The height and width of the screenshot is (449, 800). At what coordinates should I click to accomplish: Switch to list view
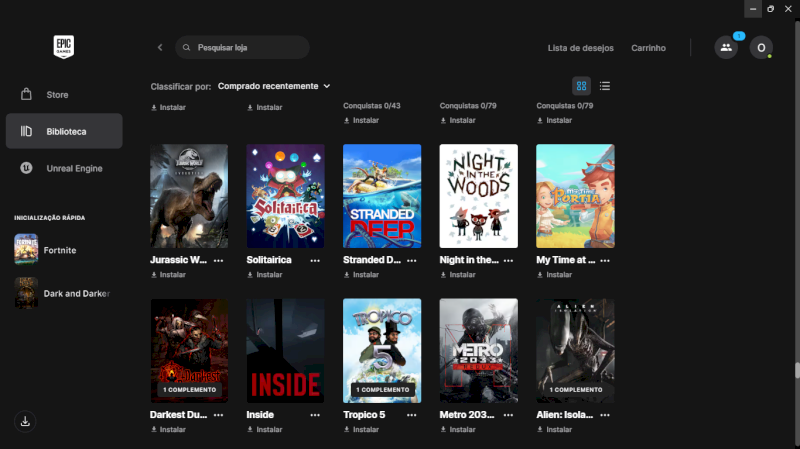[605, 86]
